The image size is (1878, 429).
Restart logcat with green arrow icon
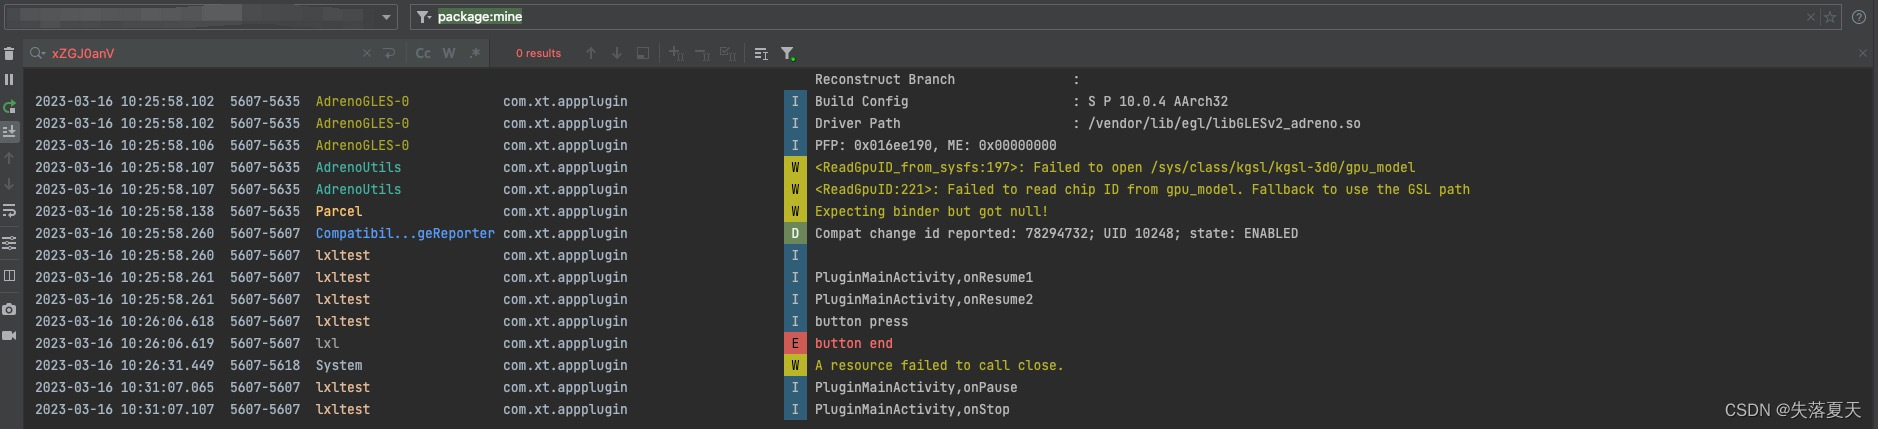pos(9,106)
